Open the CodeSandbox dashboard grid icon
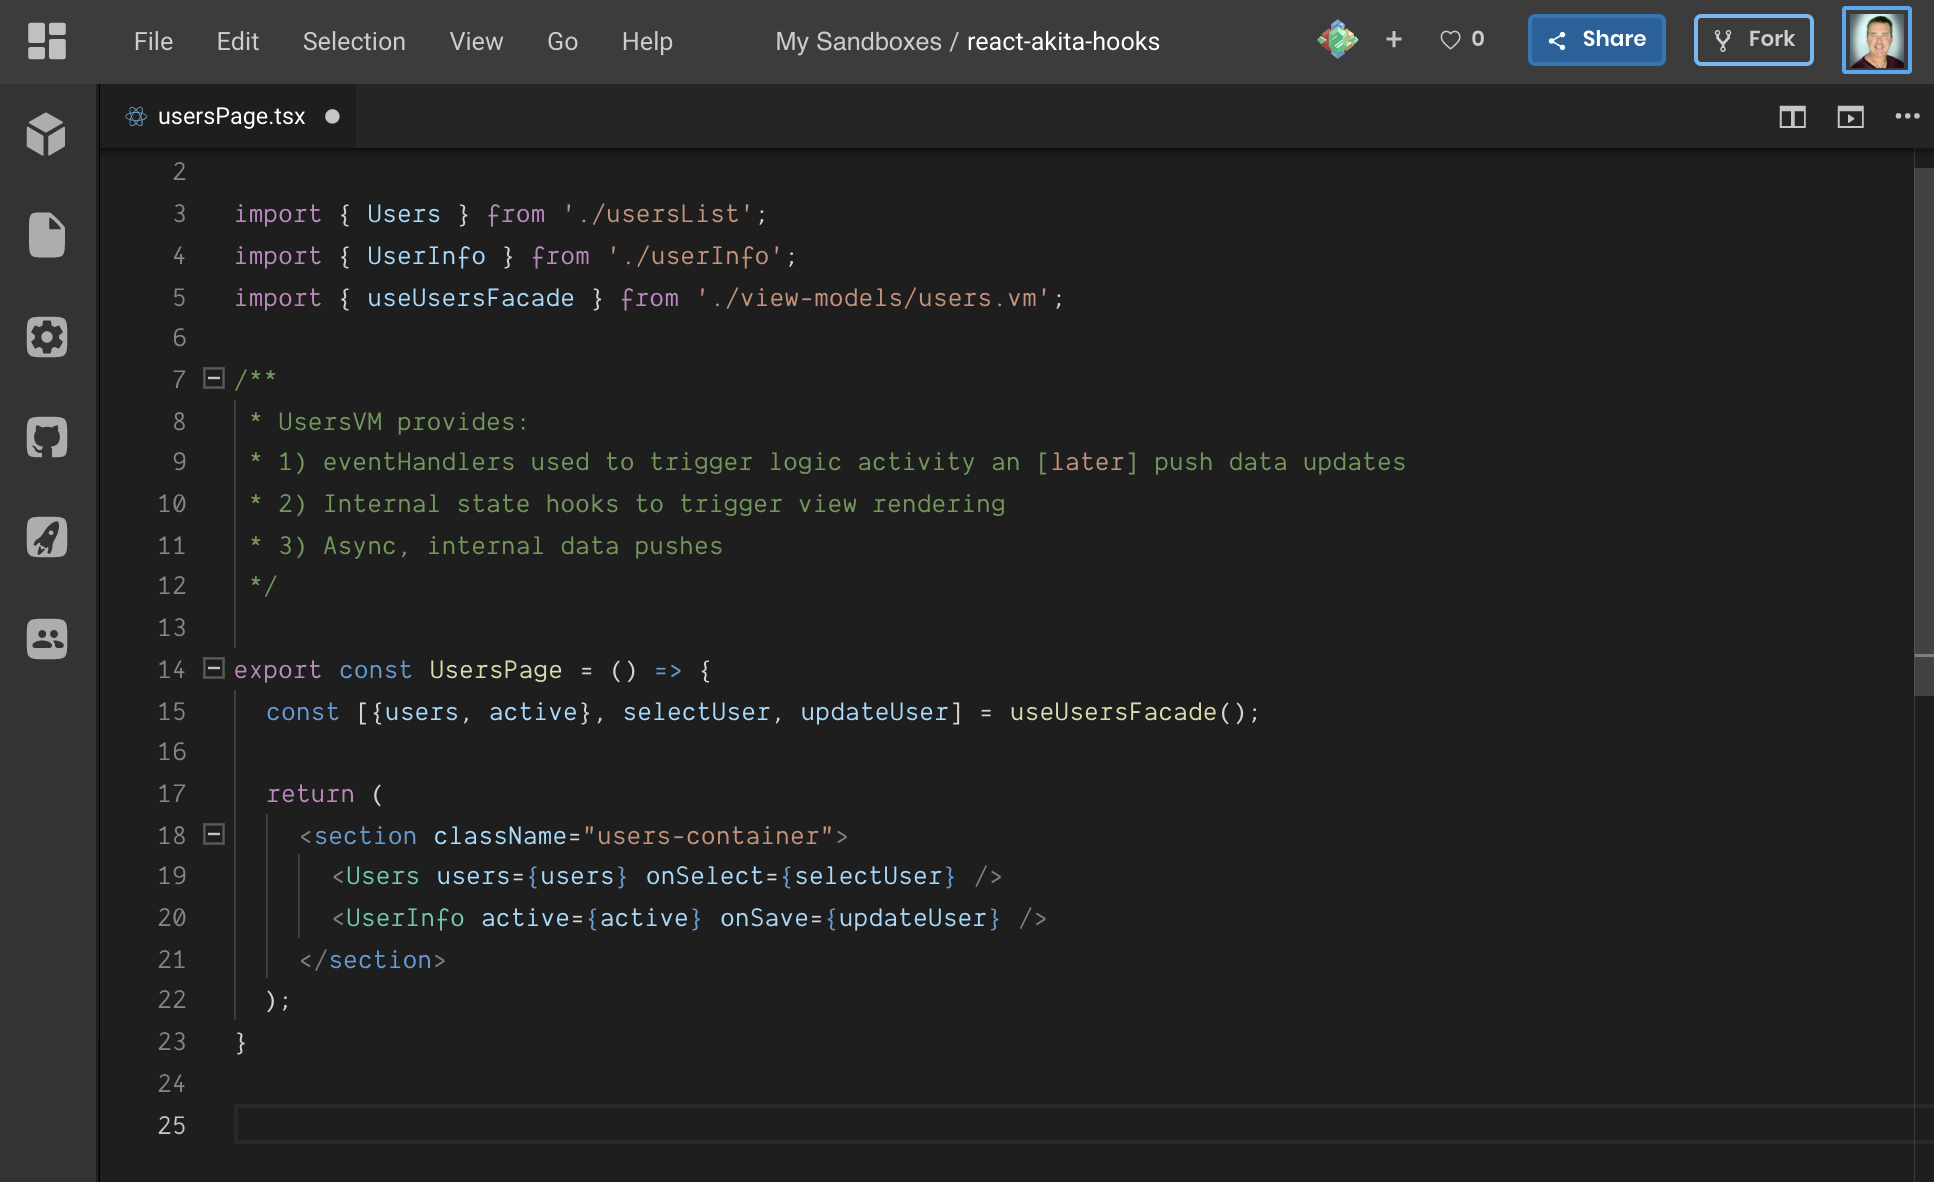The image size is (1934, 1182). [x=47, y=41]
